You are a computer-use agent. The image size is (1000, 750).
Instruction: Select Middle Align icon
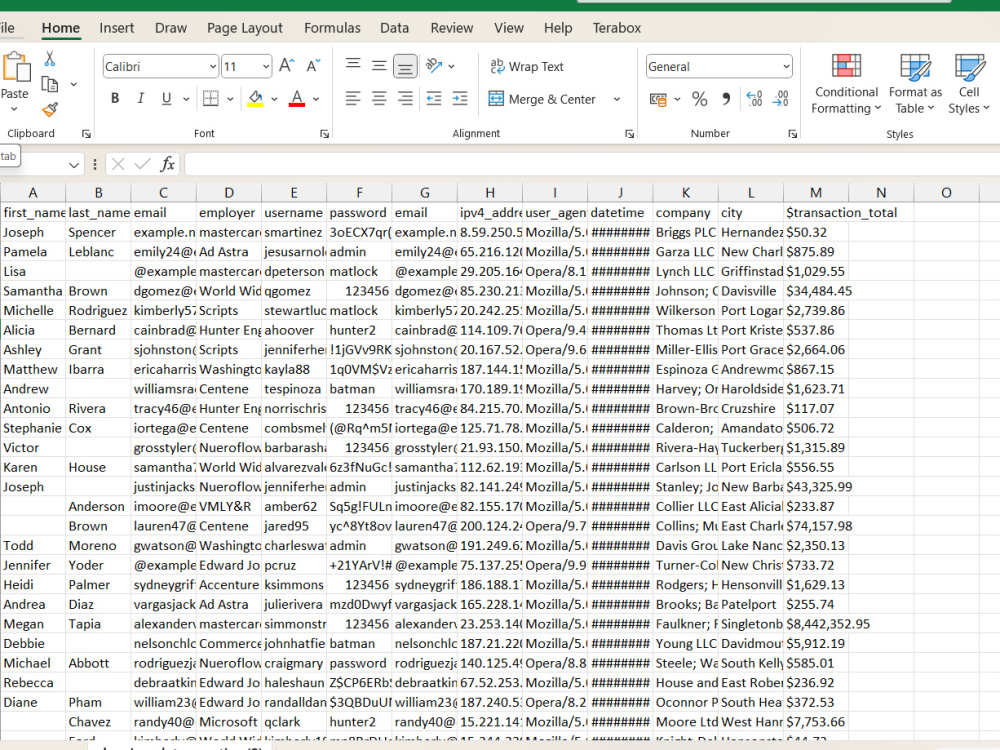pyautogui.click(x=379, y=66)
